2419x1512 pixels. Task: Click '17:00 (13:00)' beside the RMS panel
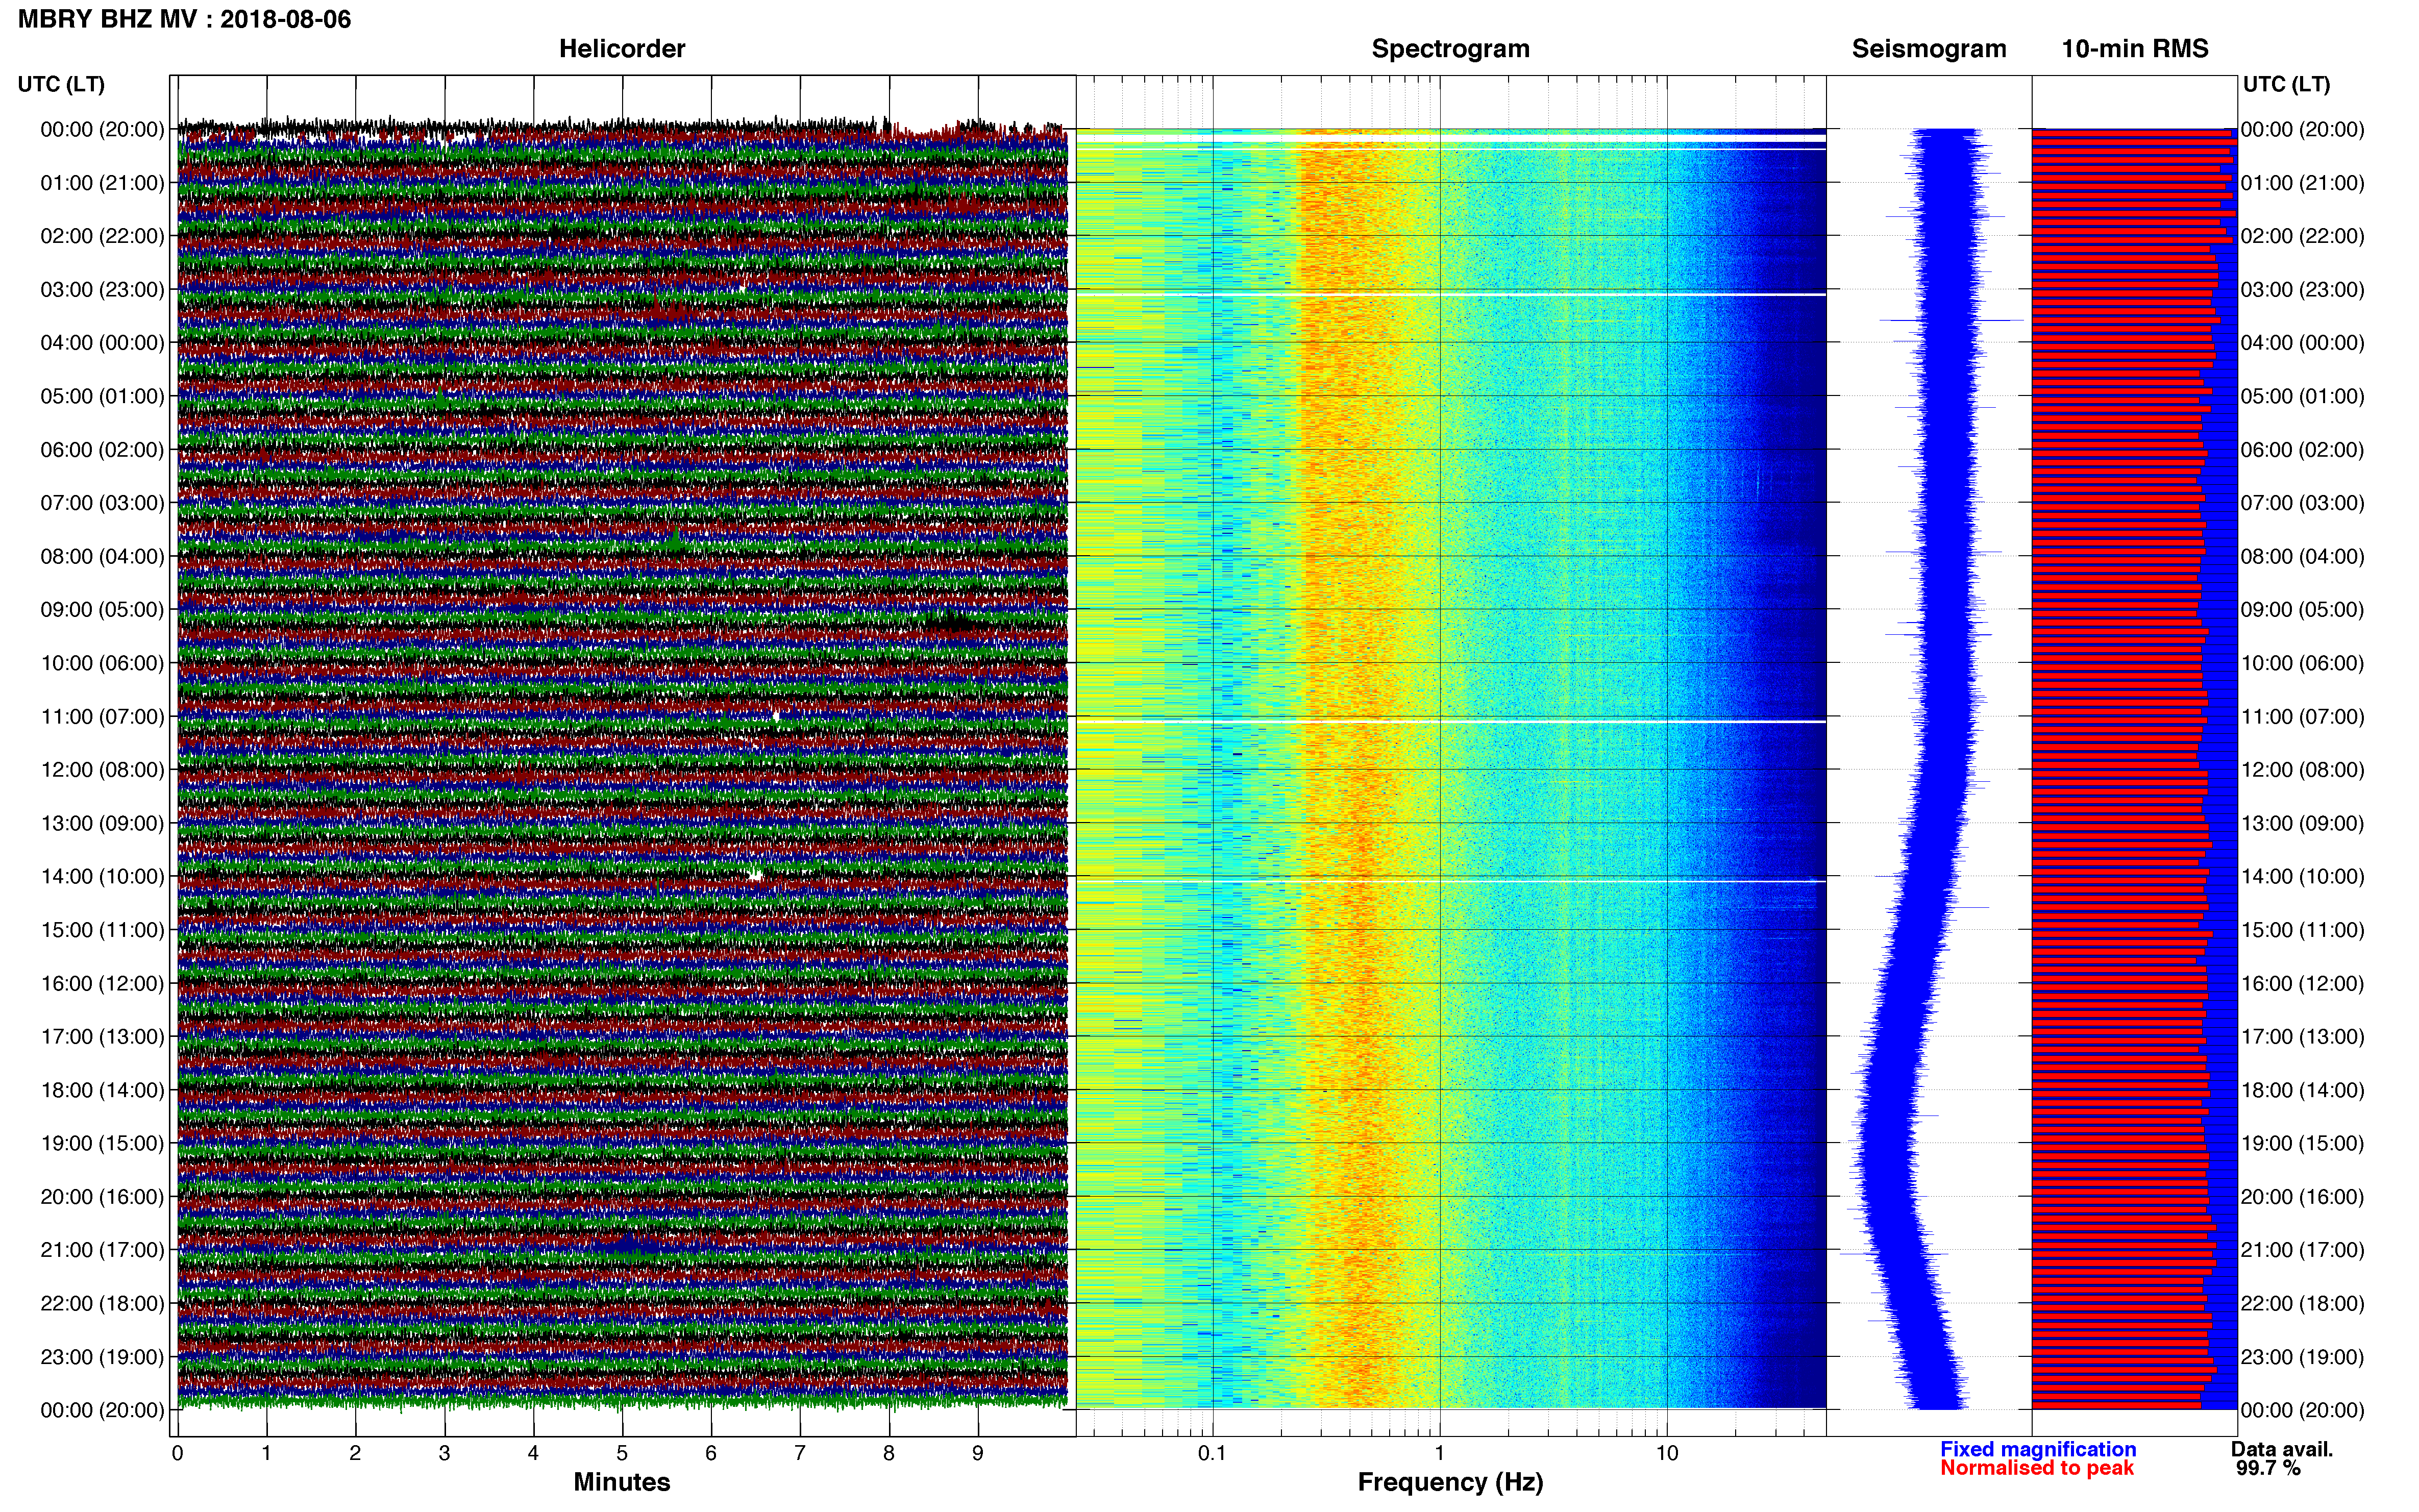(x=2302, y=1037)
